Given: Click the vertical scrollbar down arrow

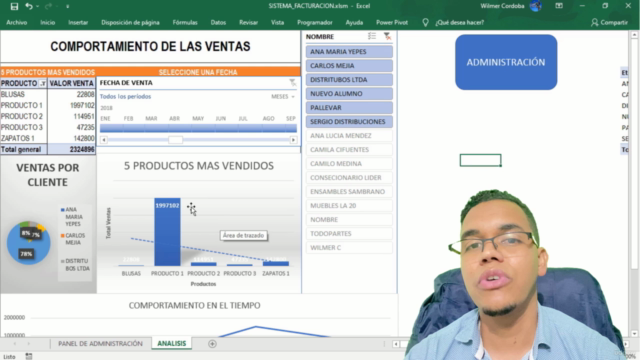Looking at the screenshot, I should tap(634, 333).
